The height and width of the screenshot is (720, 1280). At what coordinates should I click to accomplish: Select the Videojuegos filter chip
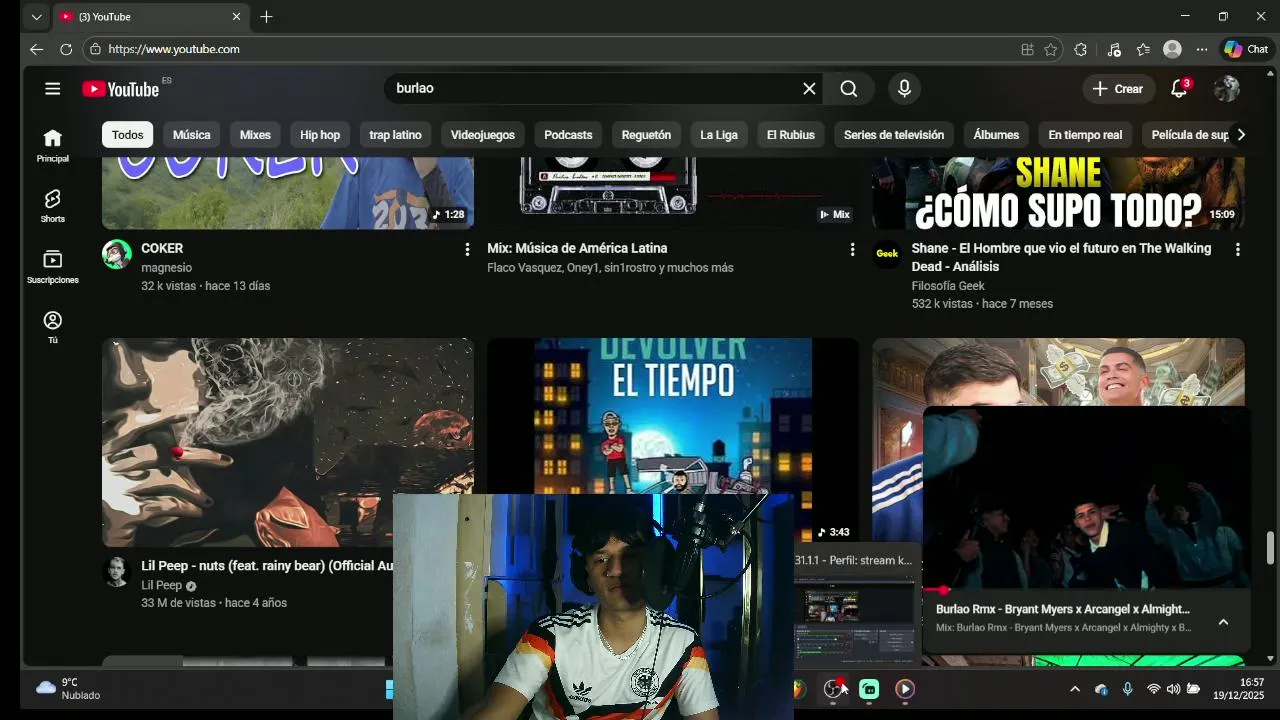[x=483, y=135]
